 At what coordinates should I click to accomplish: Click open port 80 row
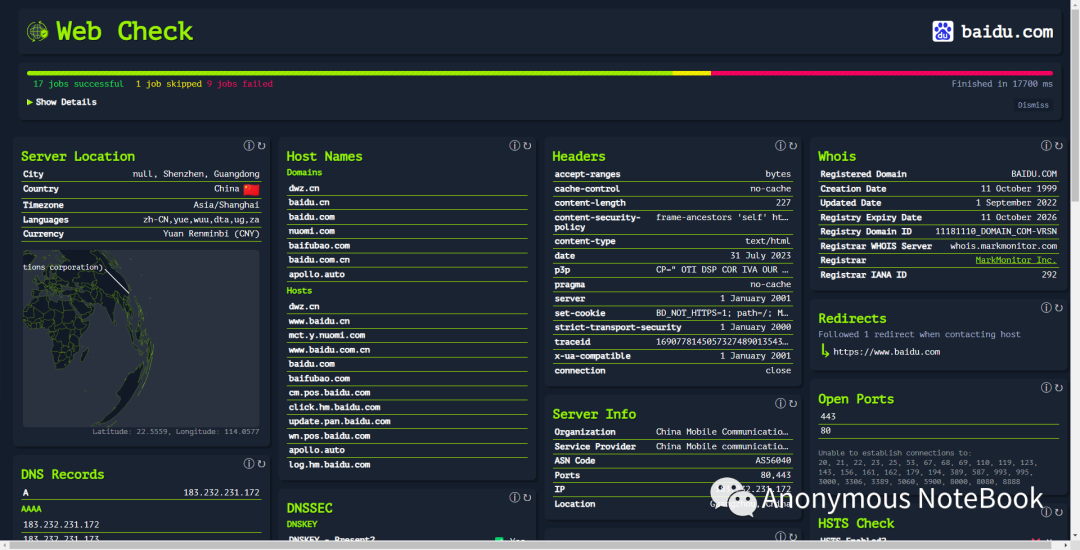click(x=938, y=431)
